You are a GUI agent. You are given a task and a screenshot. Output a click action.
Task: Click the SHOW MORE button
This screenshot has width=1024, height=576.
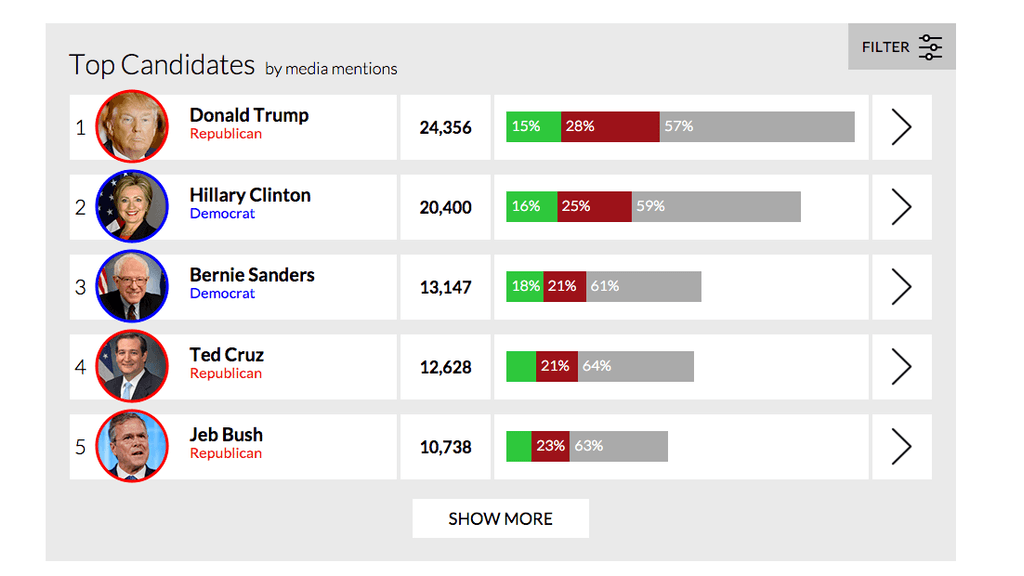coord(500,519)
